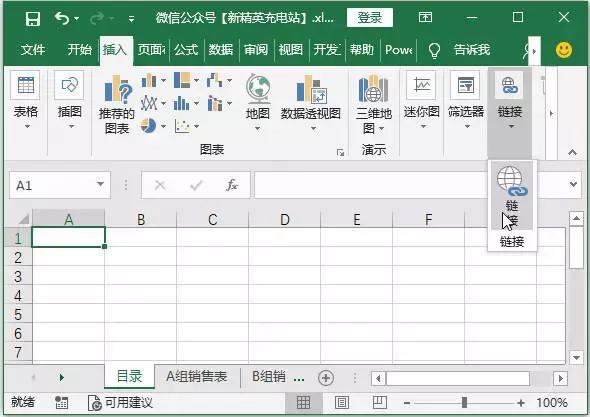590x417 pixels.
Task: Switch to Normal view
Action: tap(303, 403)
